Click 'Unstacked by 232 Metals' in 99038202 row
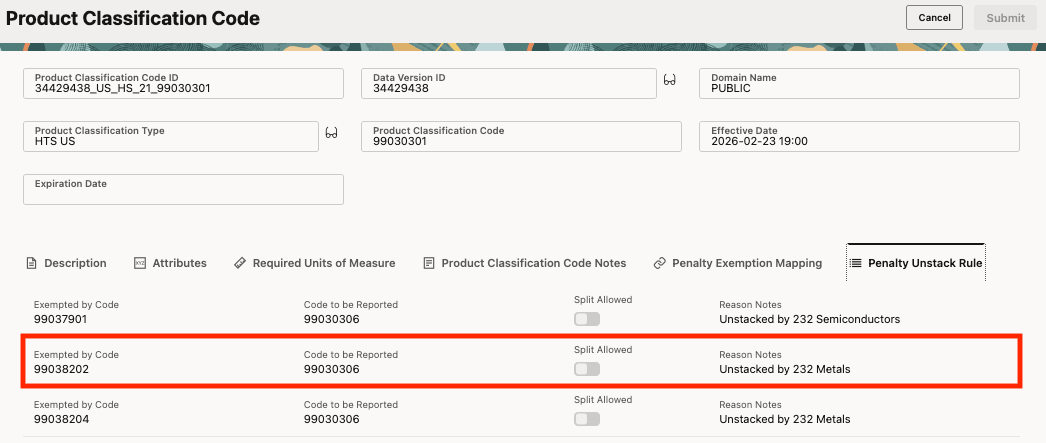1046x443 pixels. click(x=784, y=369)
